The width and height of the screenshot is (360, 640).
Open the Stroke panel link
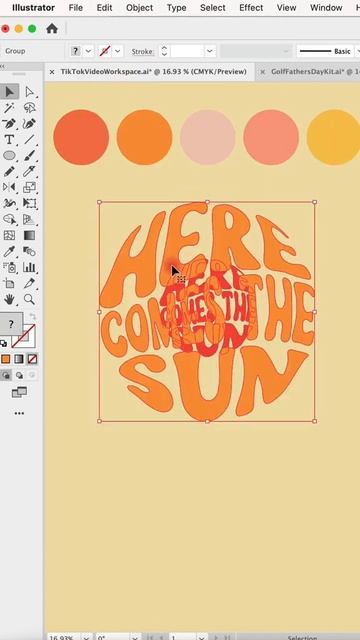click(142, 51)
